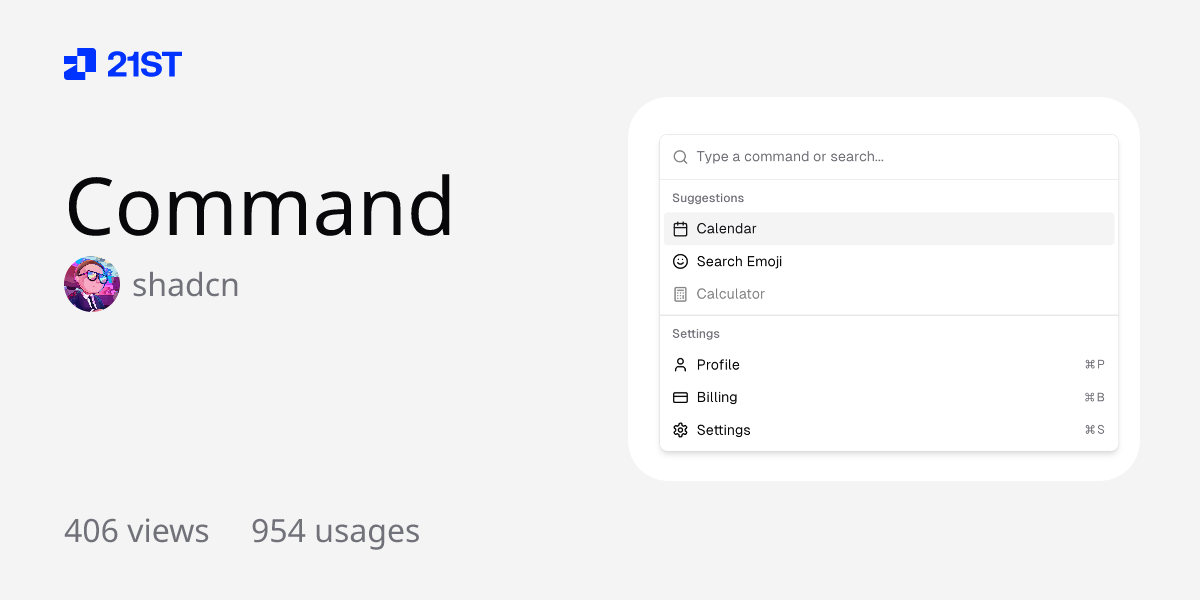Click the Suggestions group heading
The width and height of the screenshot is (1200, 600).
(x=707, y=197)
